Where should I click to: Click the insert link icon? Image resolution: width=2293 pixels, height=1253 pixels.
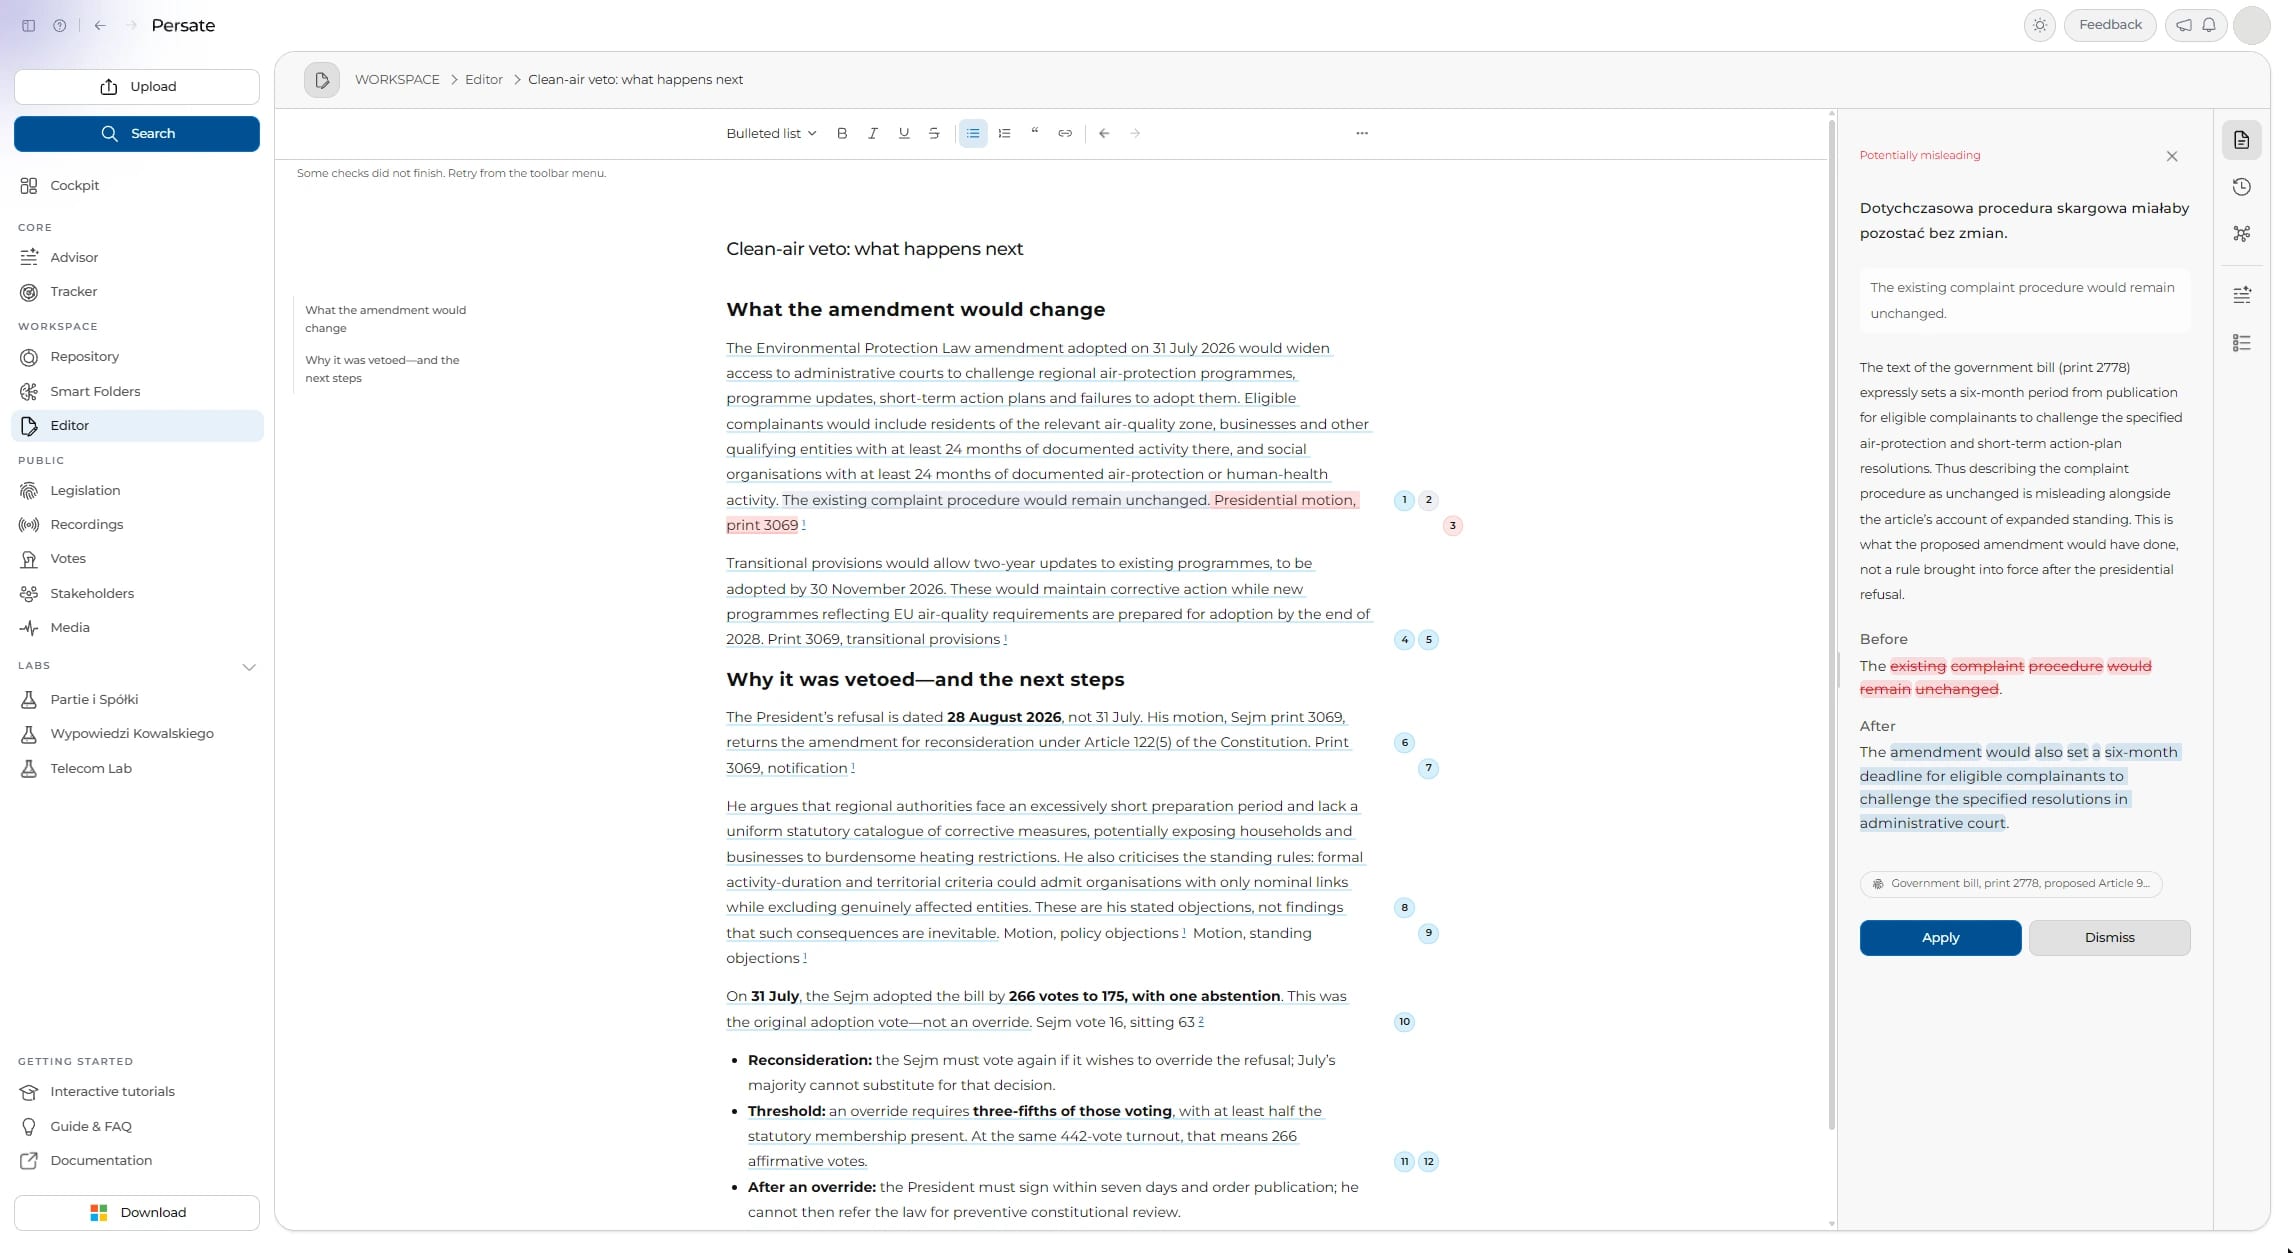pos(1065,133)
